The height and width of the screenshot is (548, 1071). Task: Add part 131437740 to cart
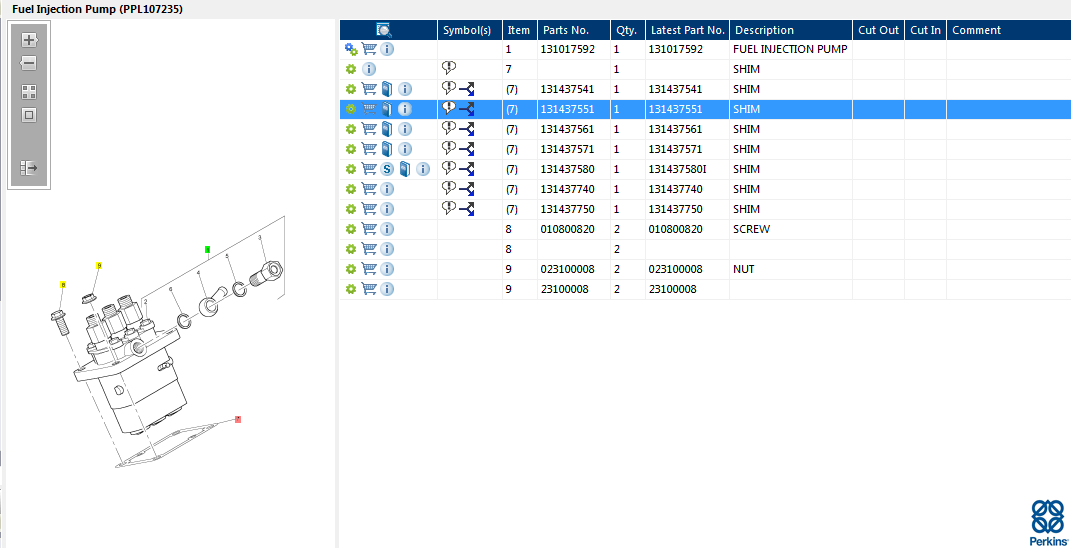(369, 189)
